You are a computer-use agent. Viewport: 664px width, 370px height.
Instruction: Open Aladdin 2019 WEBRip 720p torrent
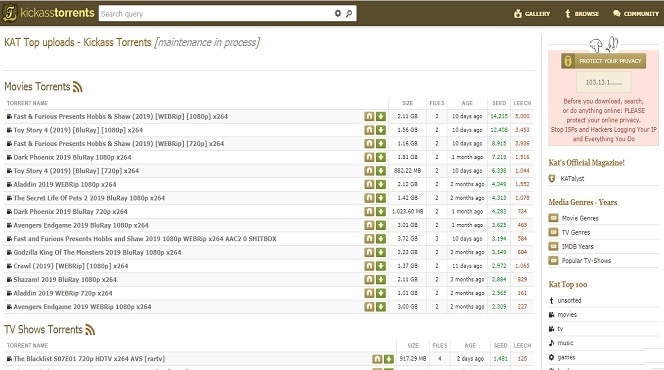pos(63,293)
